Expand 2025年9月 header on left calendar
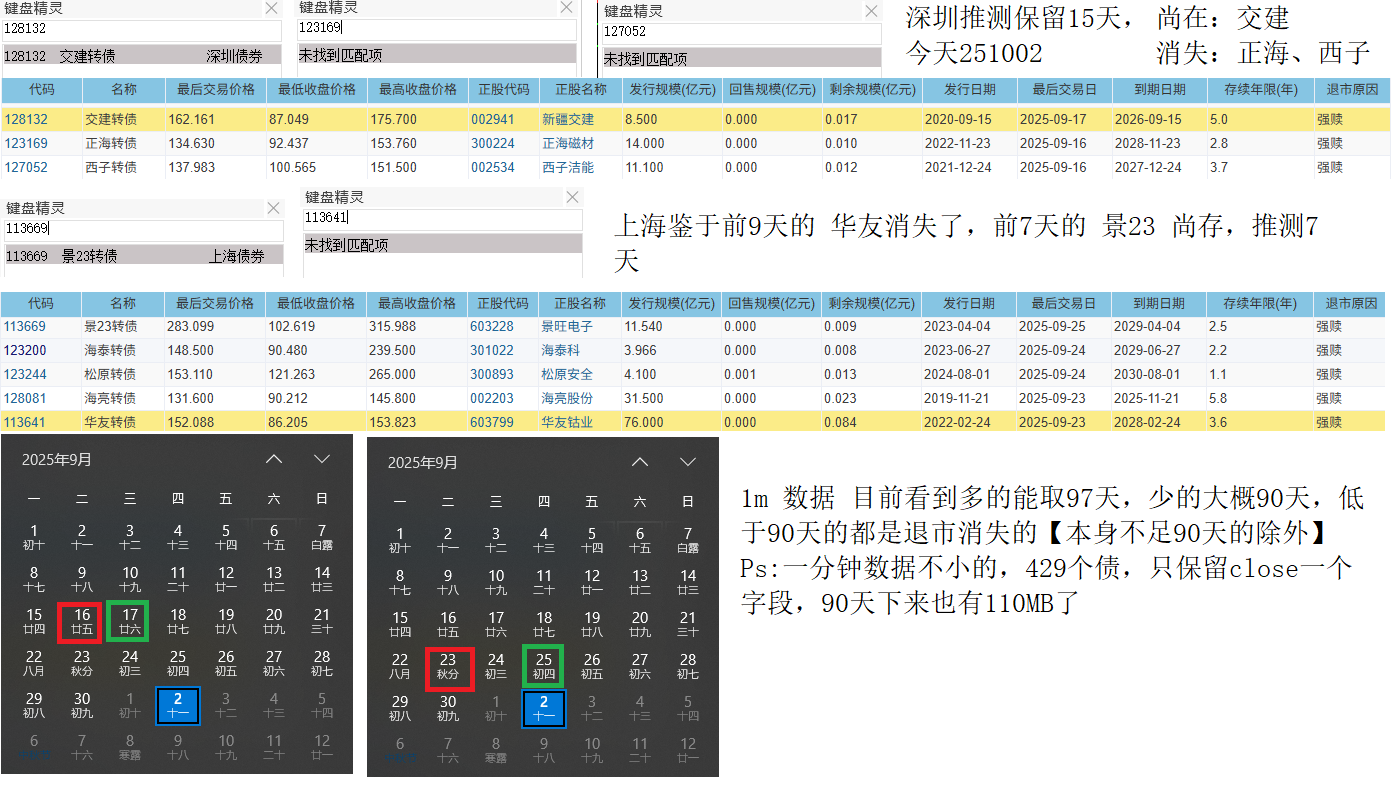Screen dimensions: 1396x794 click(56, 459)
